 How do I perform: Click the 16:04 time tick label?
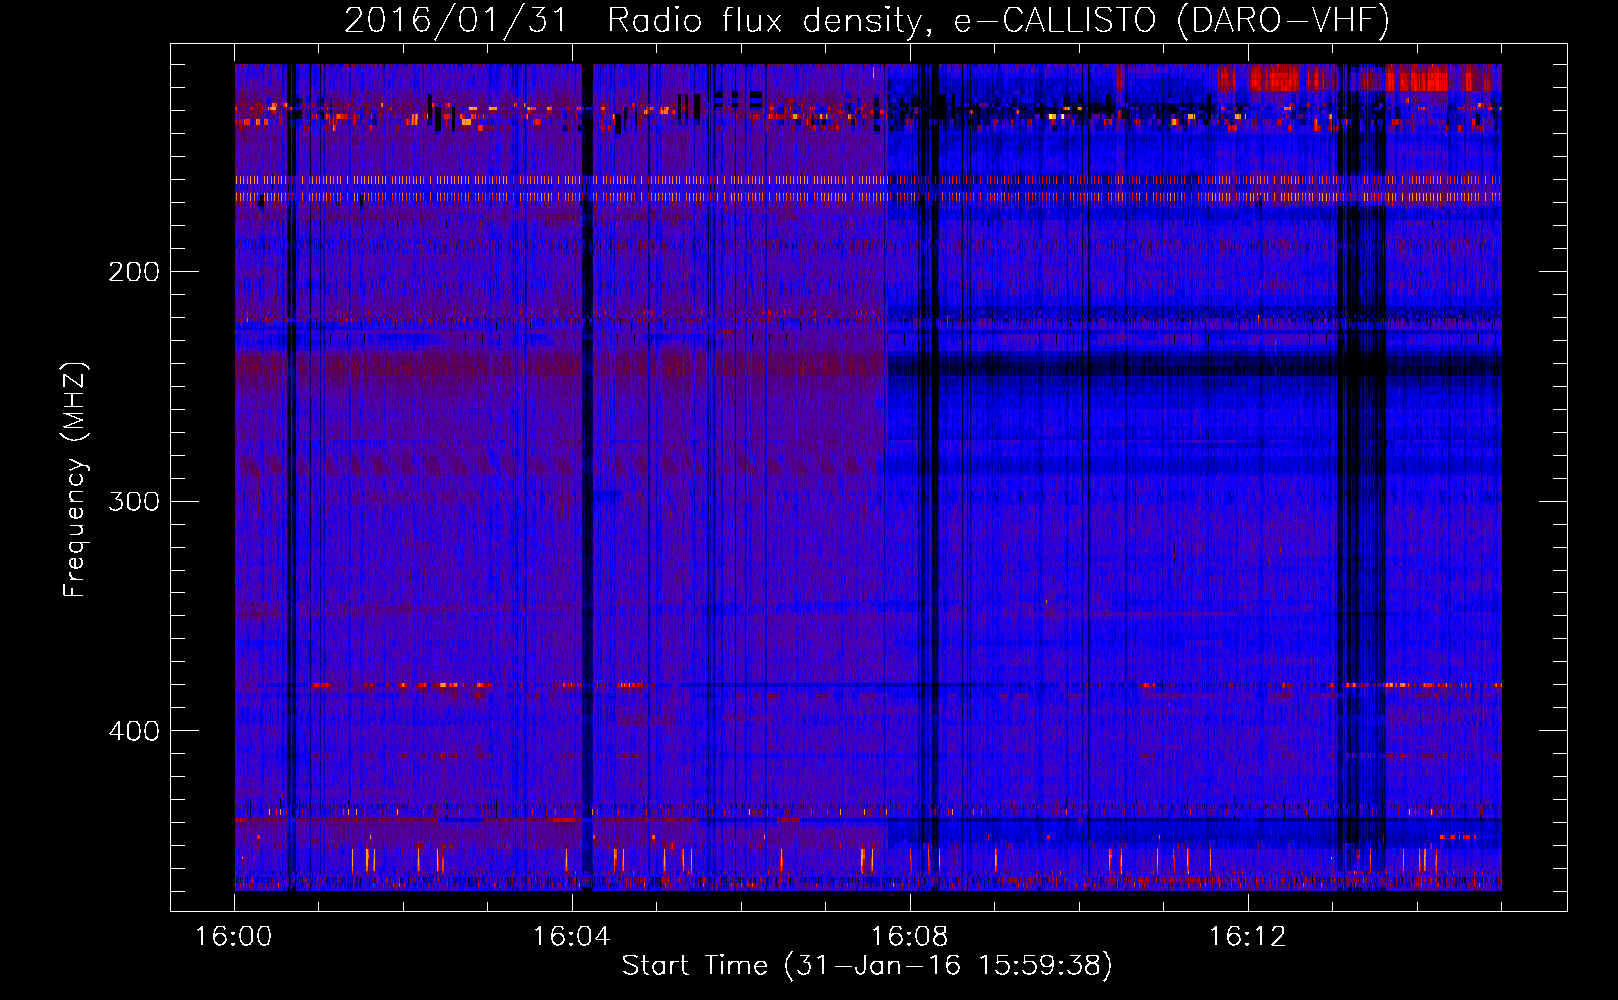coord(572,937)
